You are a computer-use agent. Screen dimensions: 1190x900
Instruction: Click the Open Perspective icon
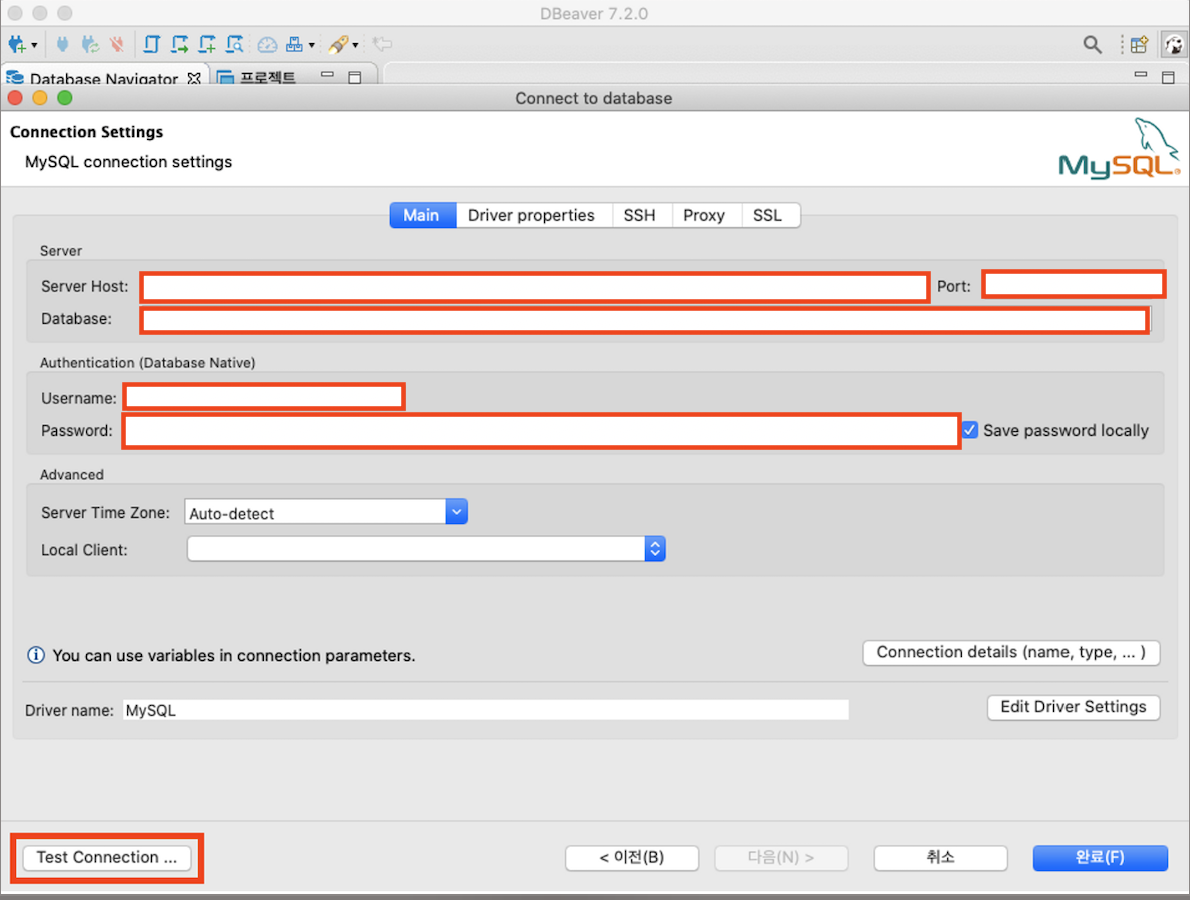click(x=1139, y=45)
